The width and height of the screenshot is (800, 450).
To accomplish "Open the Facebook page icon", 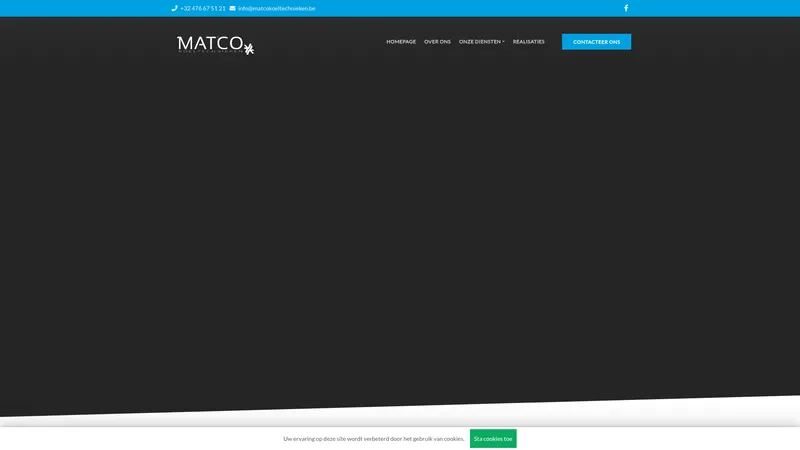I will [x=626, y=8].
